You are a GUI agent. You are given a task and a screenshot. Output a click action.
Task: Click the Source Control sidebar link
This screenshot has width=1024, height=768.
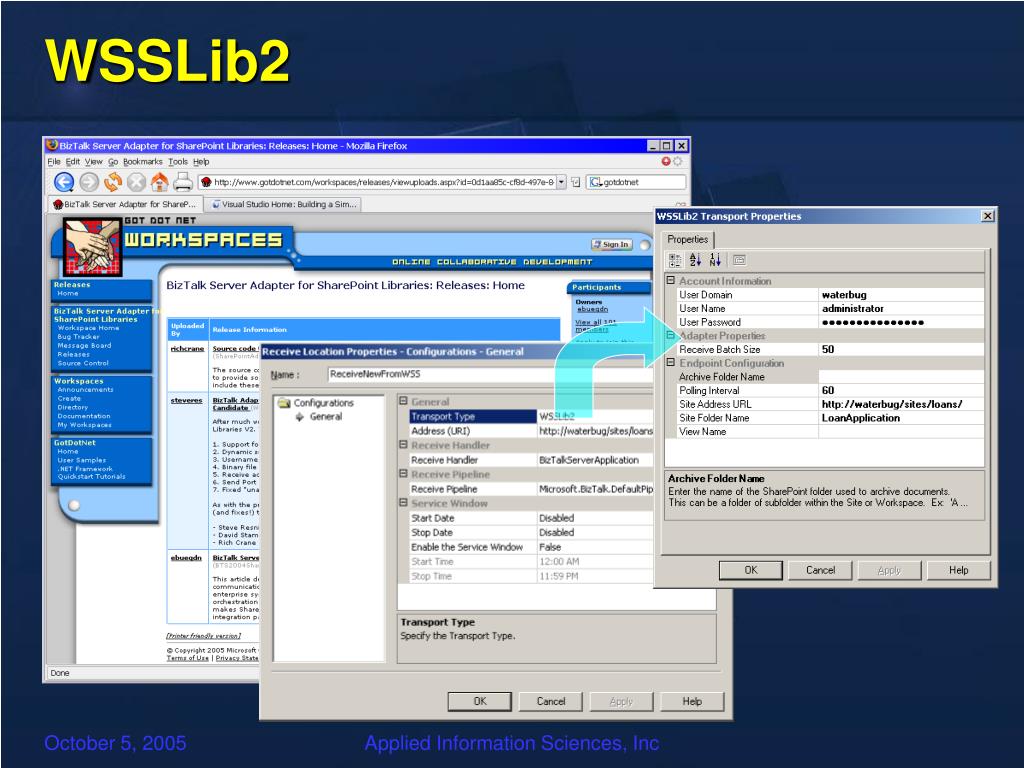click(x=83, y=363)
